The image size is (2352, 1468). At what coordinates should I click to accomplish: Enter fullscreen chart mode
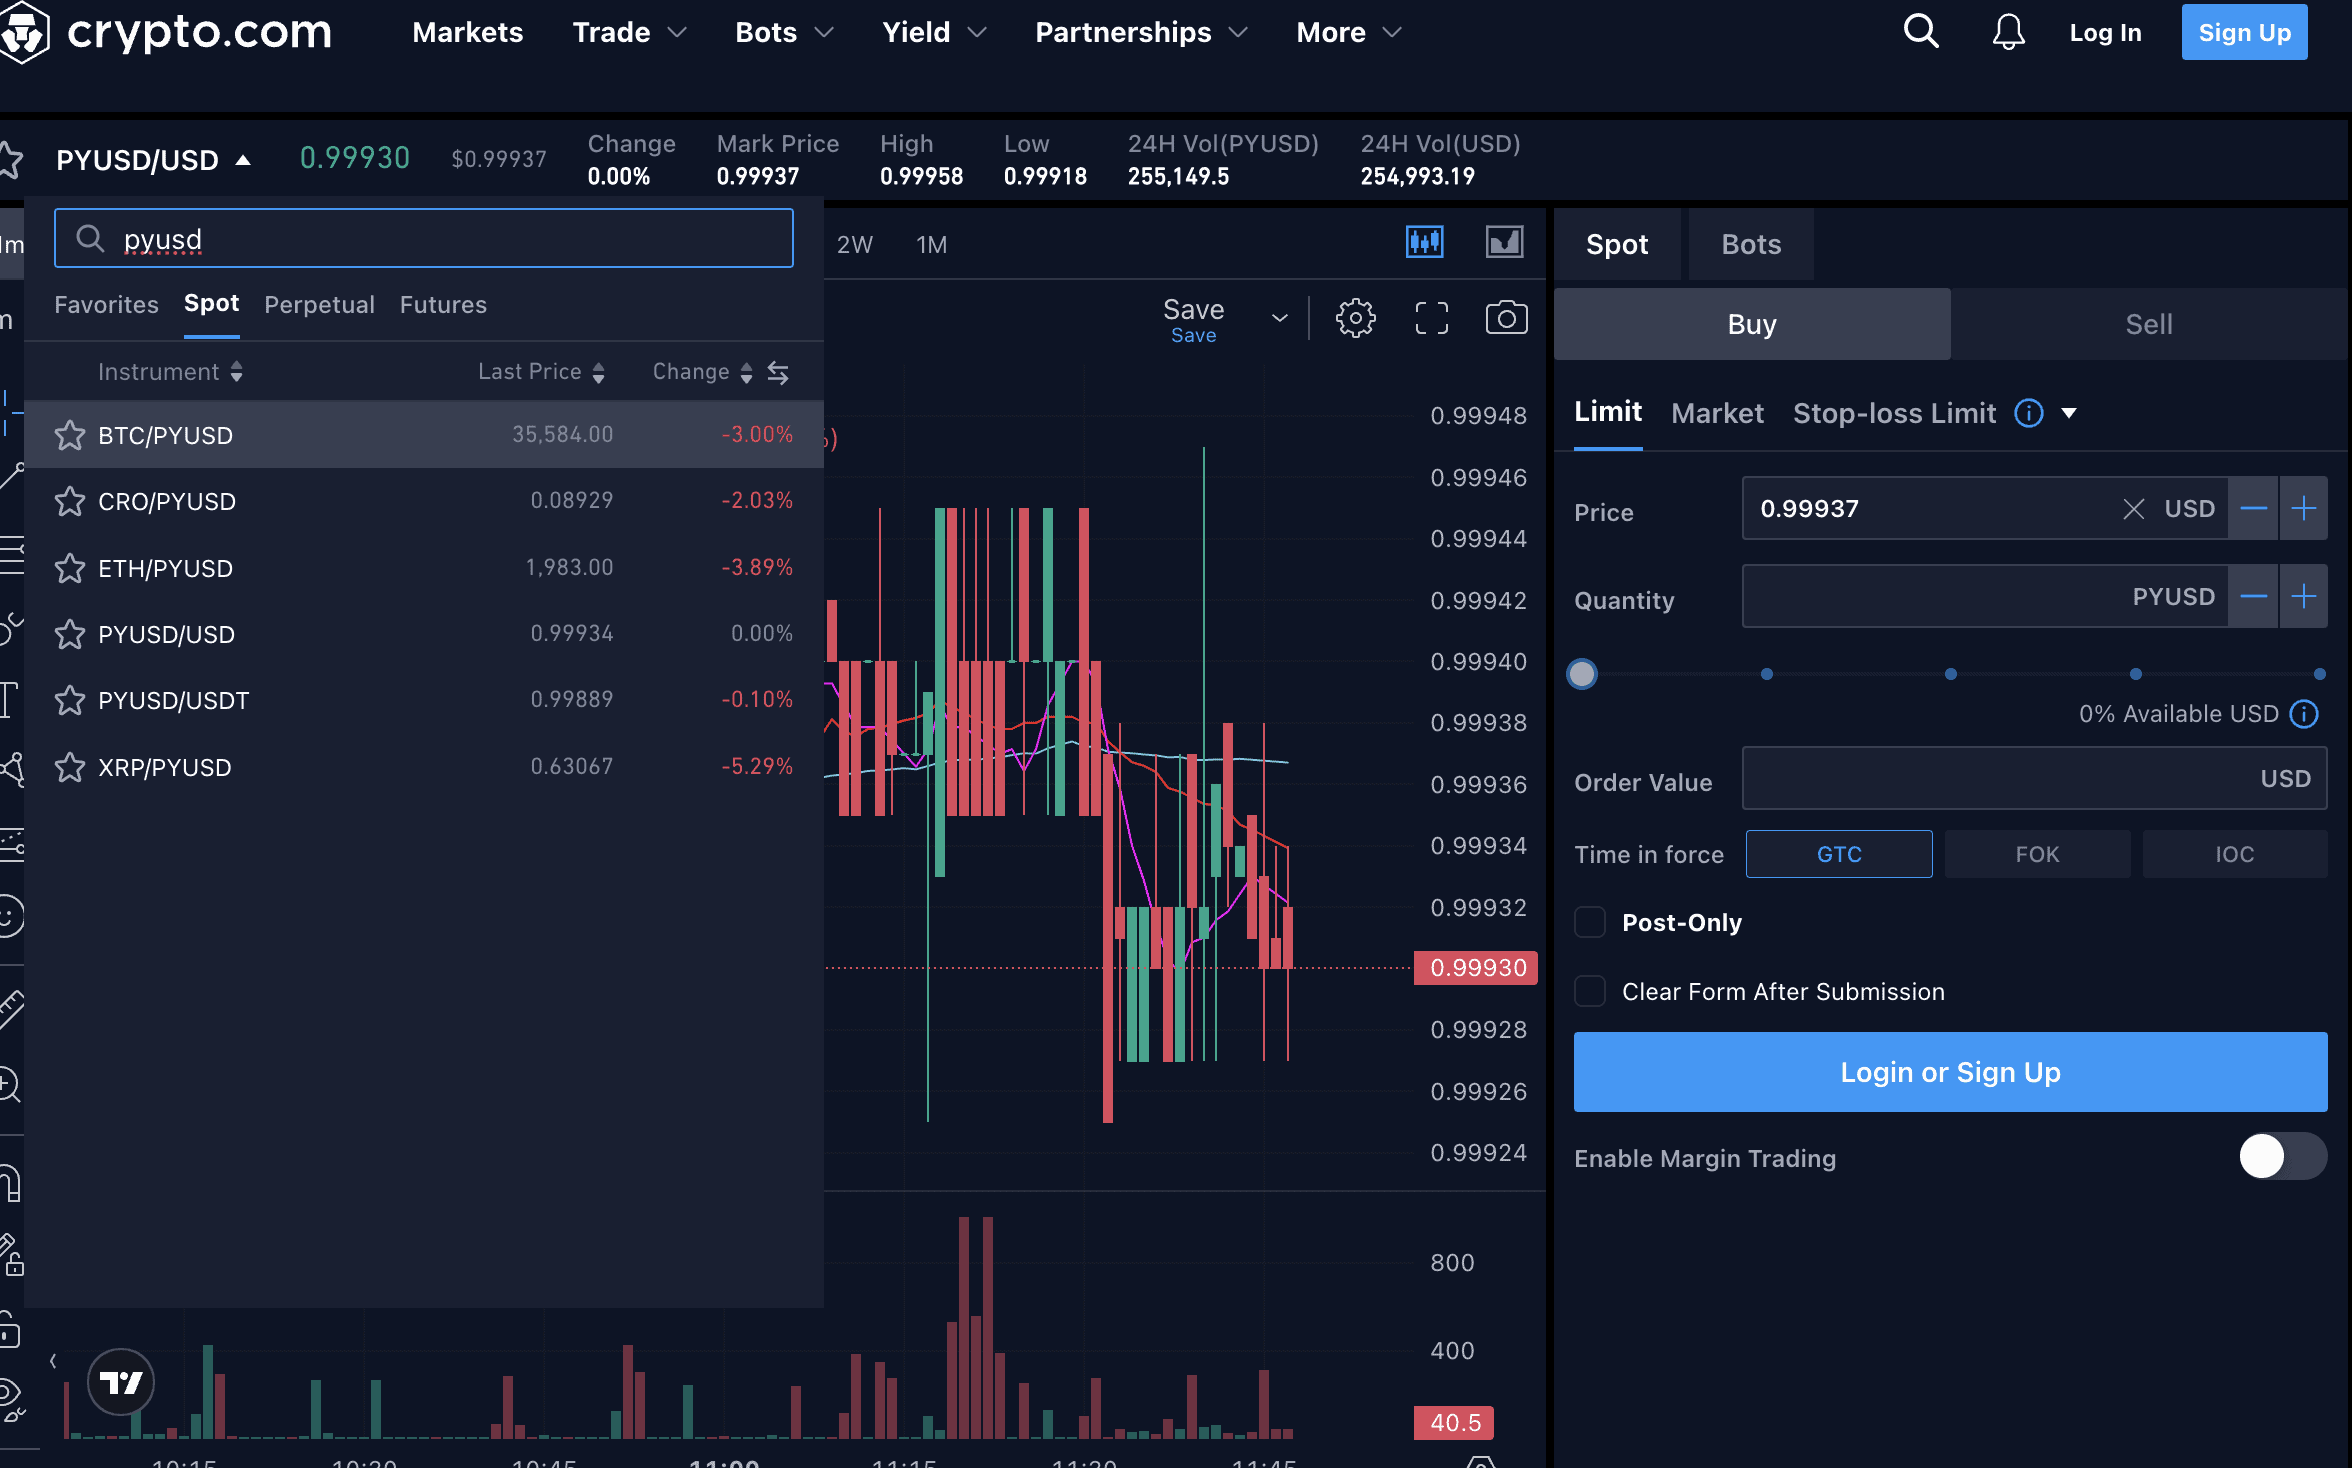(x=1431, y=319)
